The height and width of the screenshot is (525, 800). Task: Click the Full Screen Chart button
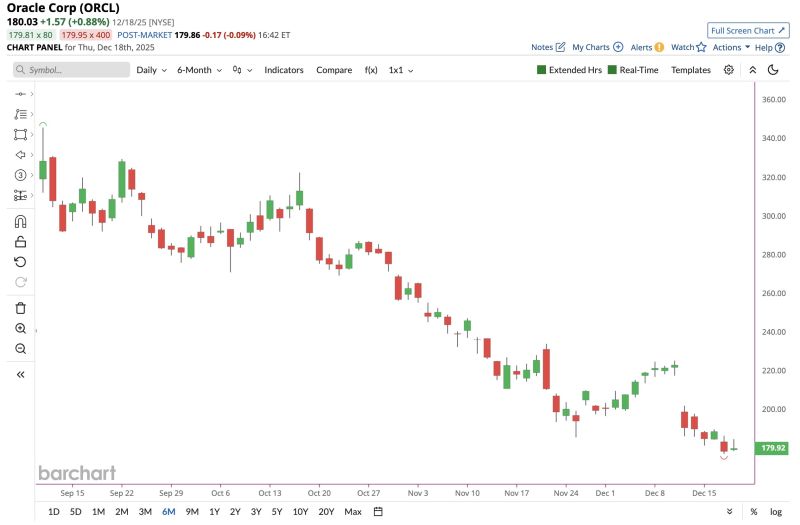pos(747,30)
